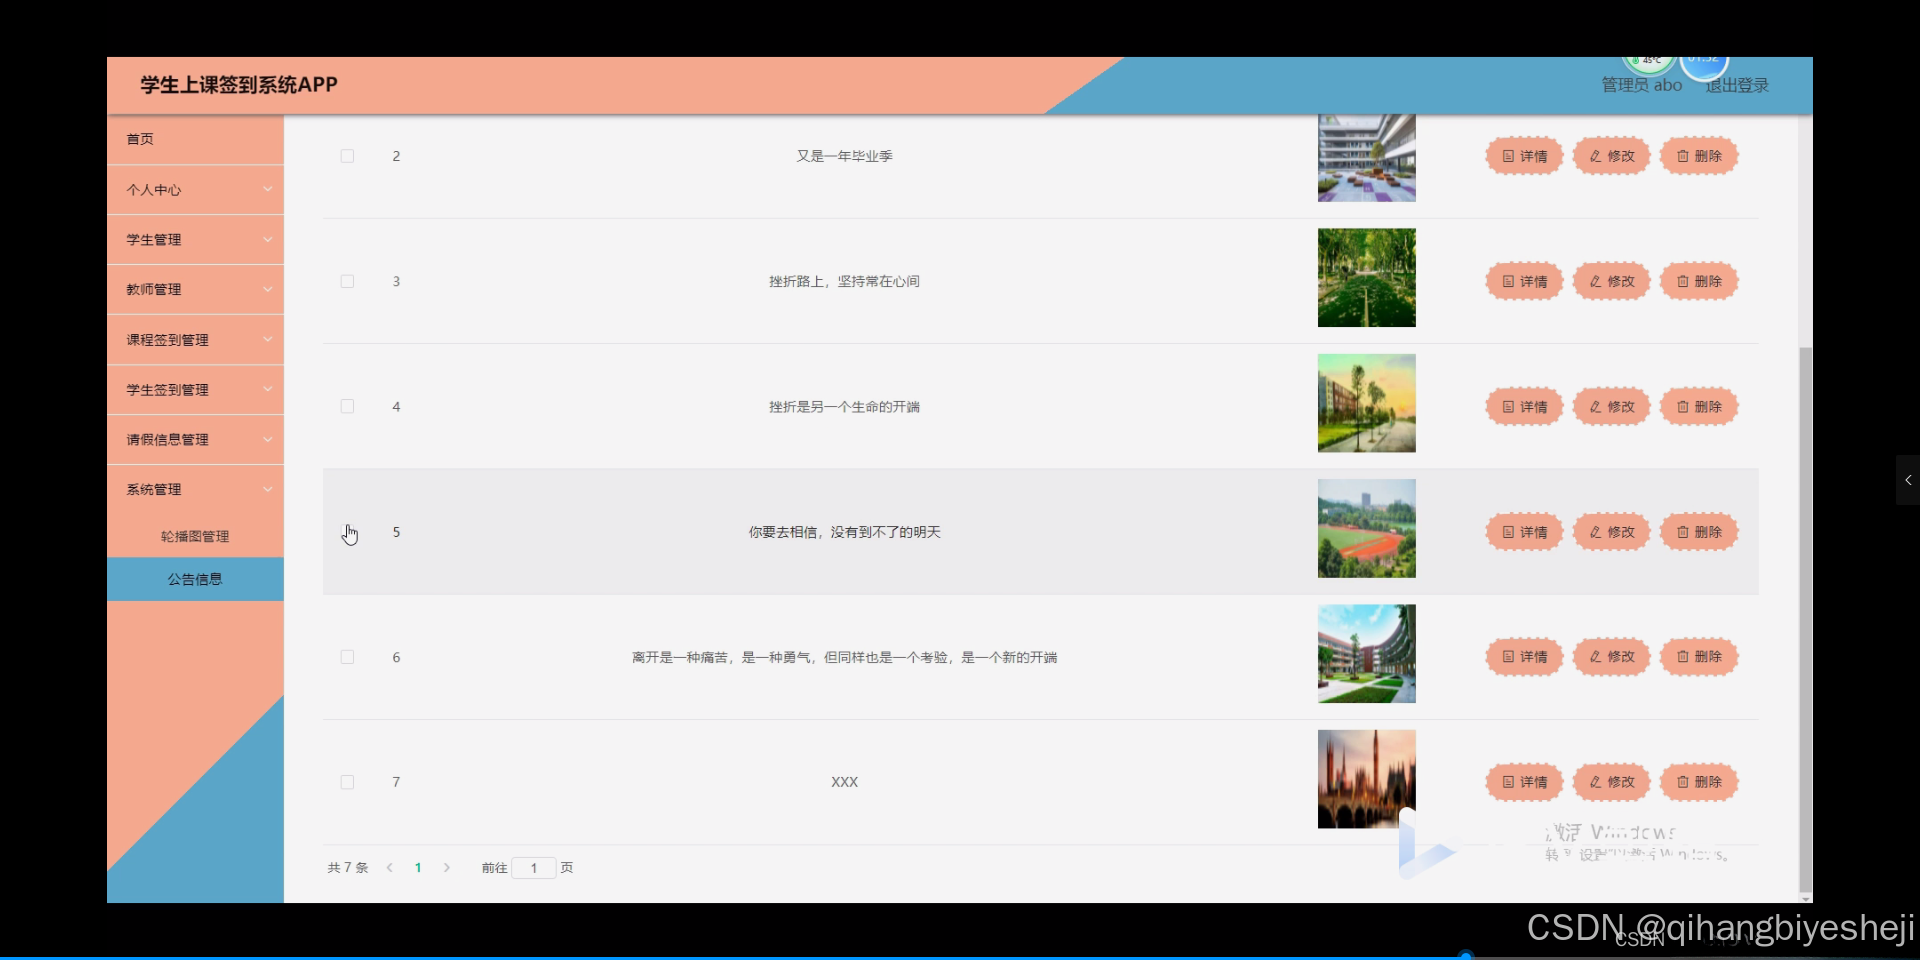Image resolution: width=1920 pixels, height=960 pixels.
Task: Open details for the XXX announcement in row 7
Action: (x=1523, y=782)
